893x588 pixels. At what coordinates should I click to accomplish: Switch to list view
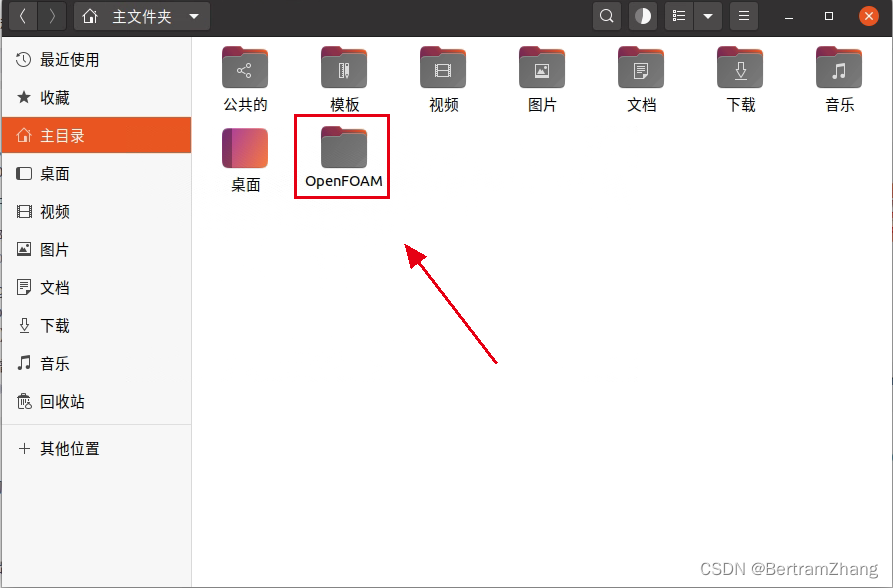pos(679,16)
